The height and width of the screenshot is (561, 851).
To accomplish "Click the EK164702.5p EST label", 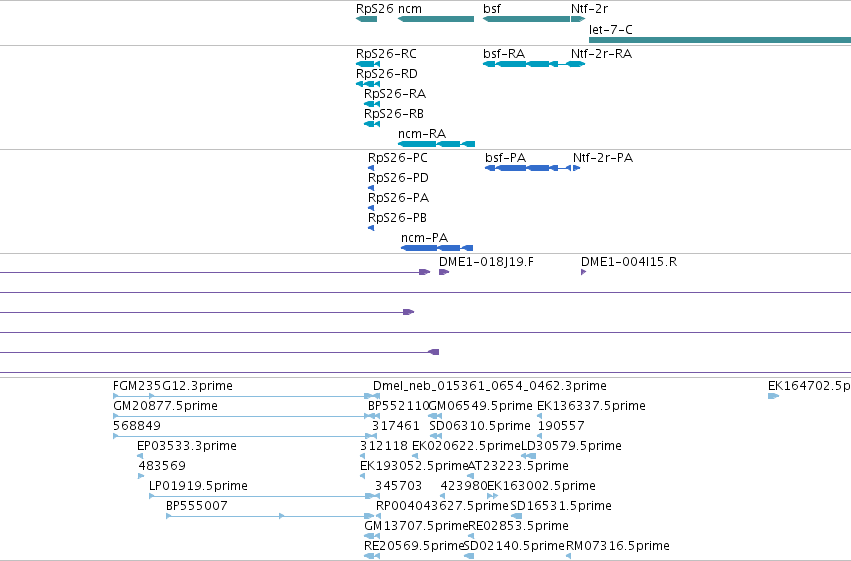I will [809, 386].
